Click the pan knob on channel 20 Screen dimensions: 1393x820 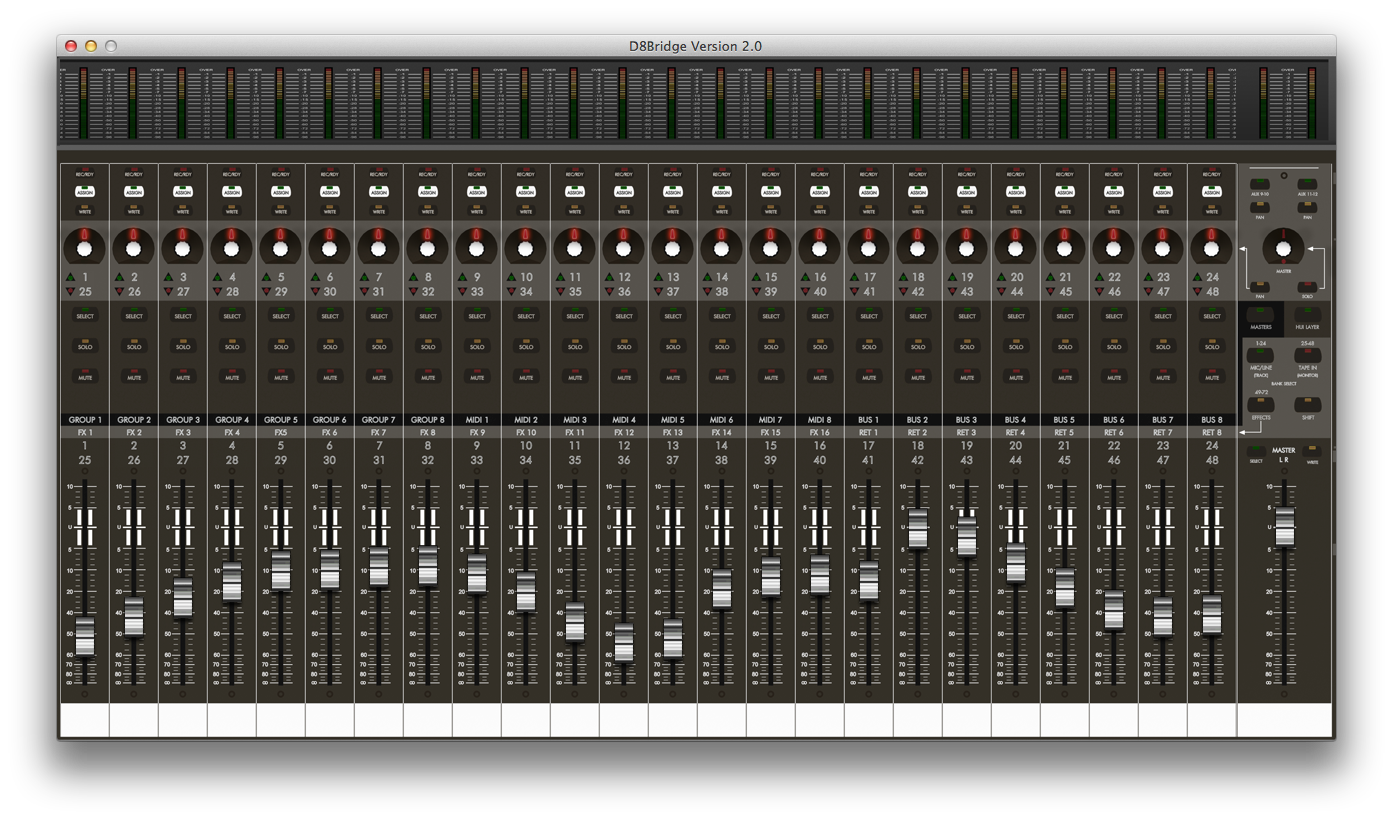1016,245
